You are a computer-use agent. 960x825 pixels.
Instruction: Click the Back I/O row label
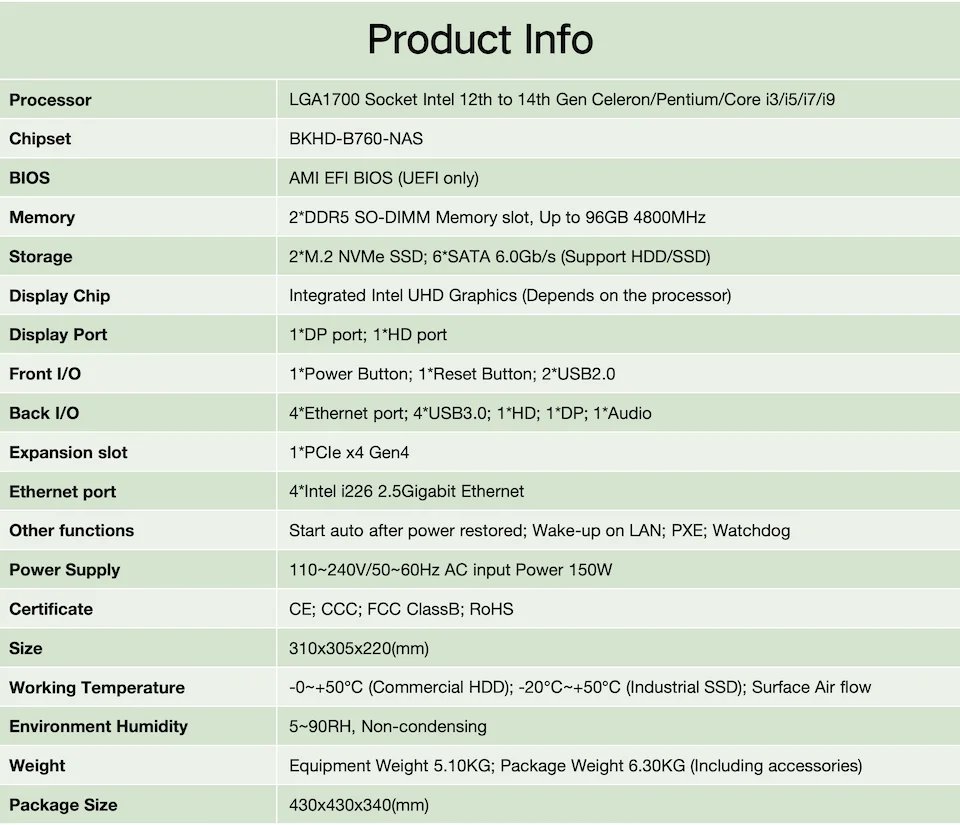[44, 413]
